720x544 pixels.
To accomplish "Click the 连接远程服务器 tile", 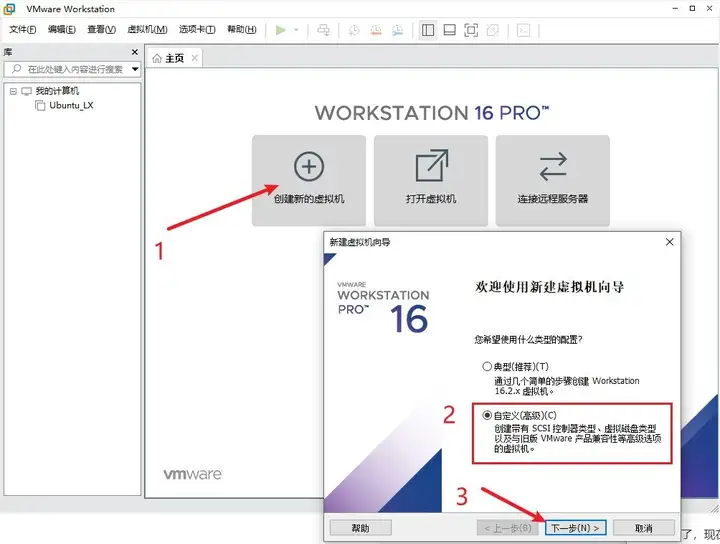I will click(x=552, y=180).
